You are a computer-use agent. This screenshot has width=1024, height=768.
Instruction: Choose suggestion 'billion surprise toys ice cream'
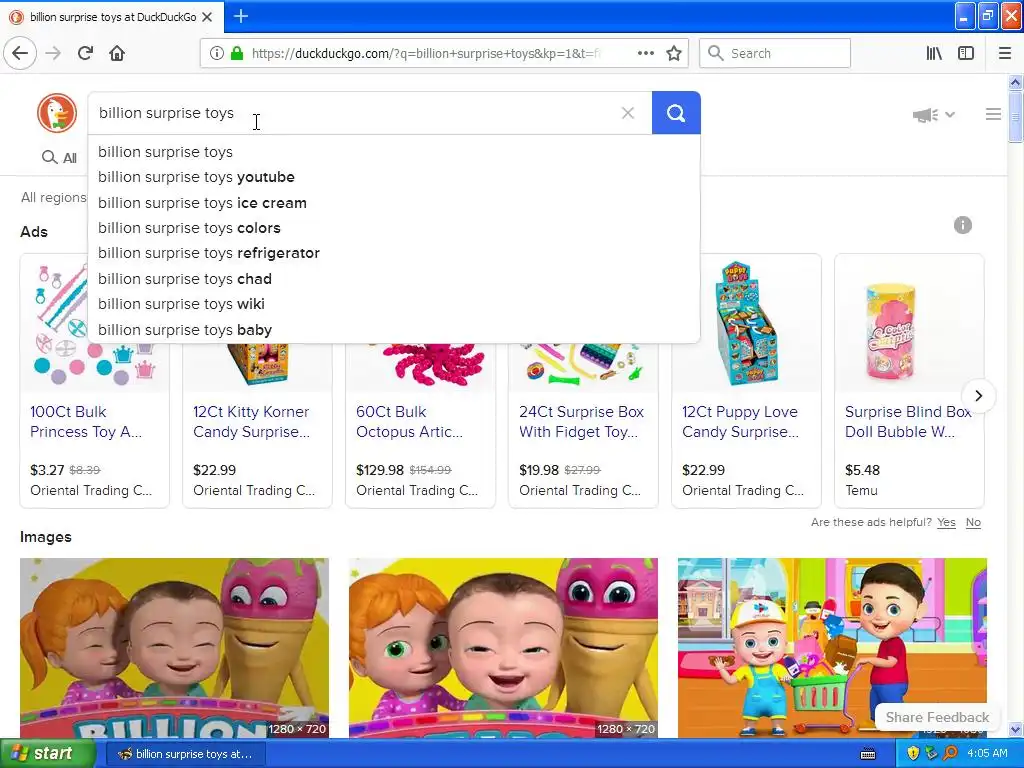[x=394, y=202]
